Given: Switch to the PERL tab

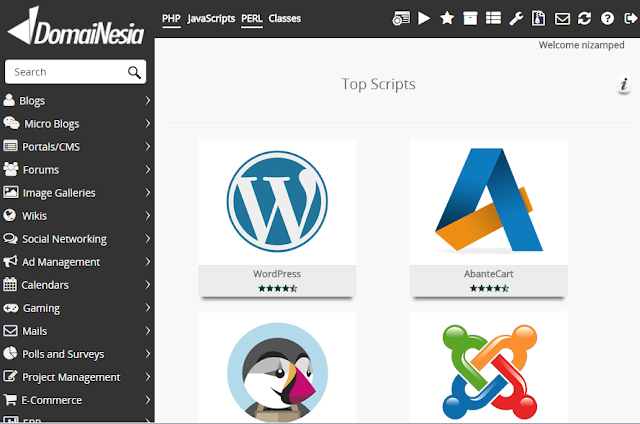Looking at the screenshot, I should pos(251,19).
